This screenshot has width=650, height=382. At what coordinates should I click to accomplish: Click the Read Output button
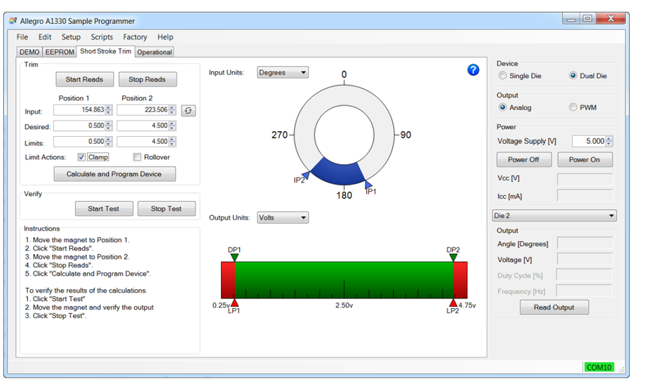[x=554, y=307]
